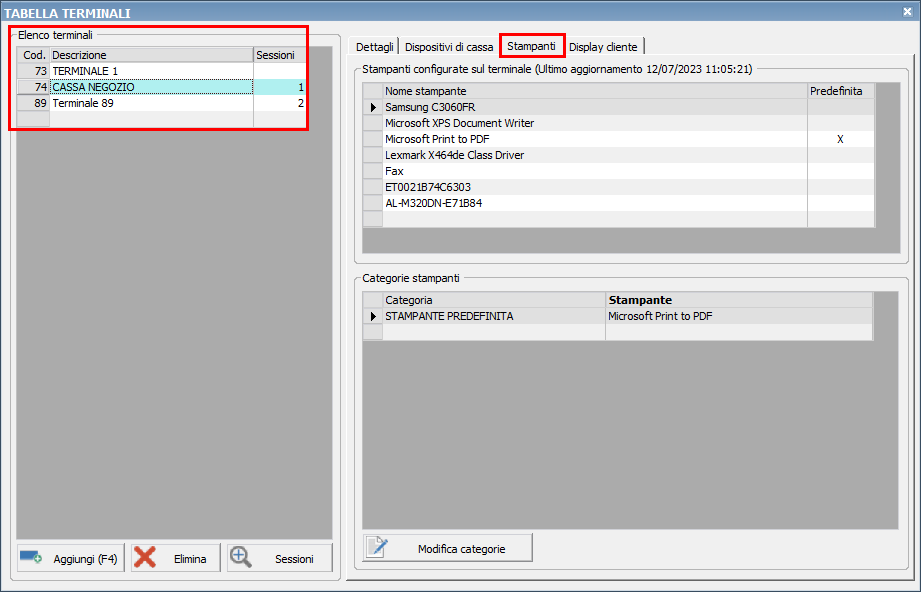
Task: Open the Dispositivi di cassa tab
Action: tap(449, 46)
